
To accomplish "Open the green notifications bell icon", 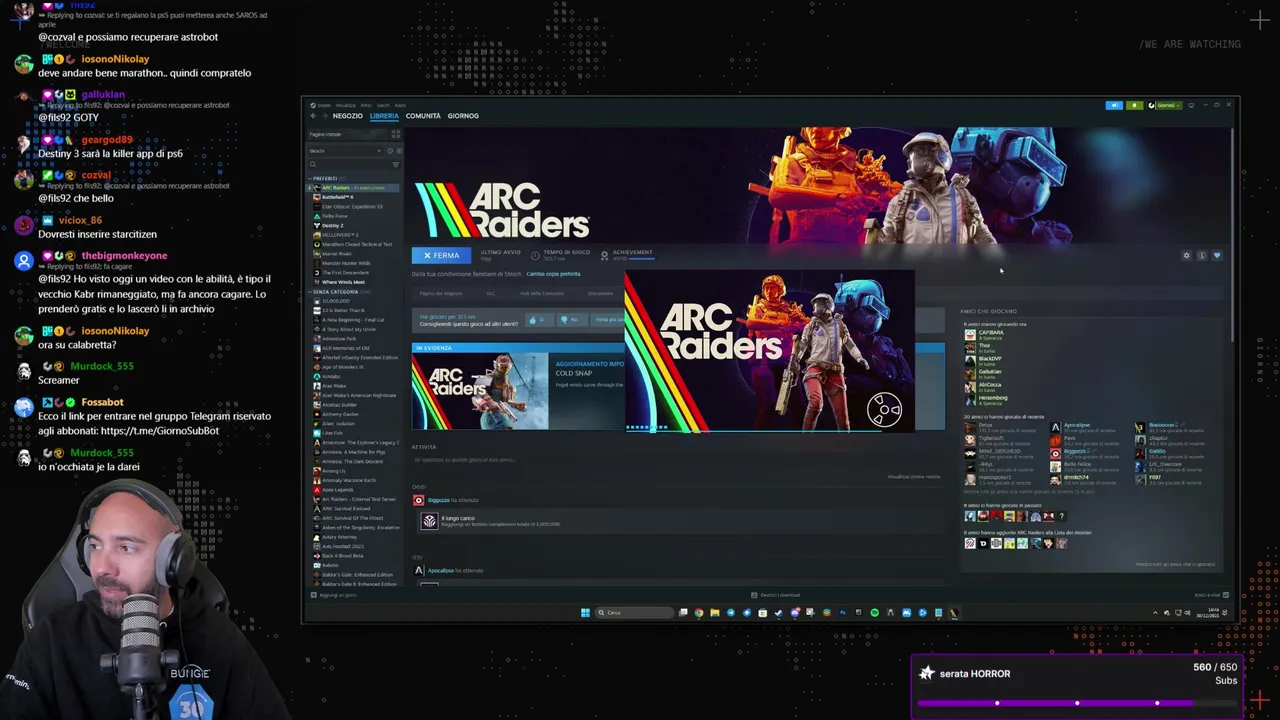I will click(1135, 105).
